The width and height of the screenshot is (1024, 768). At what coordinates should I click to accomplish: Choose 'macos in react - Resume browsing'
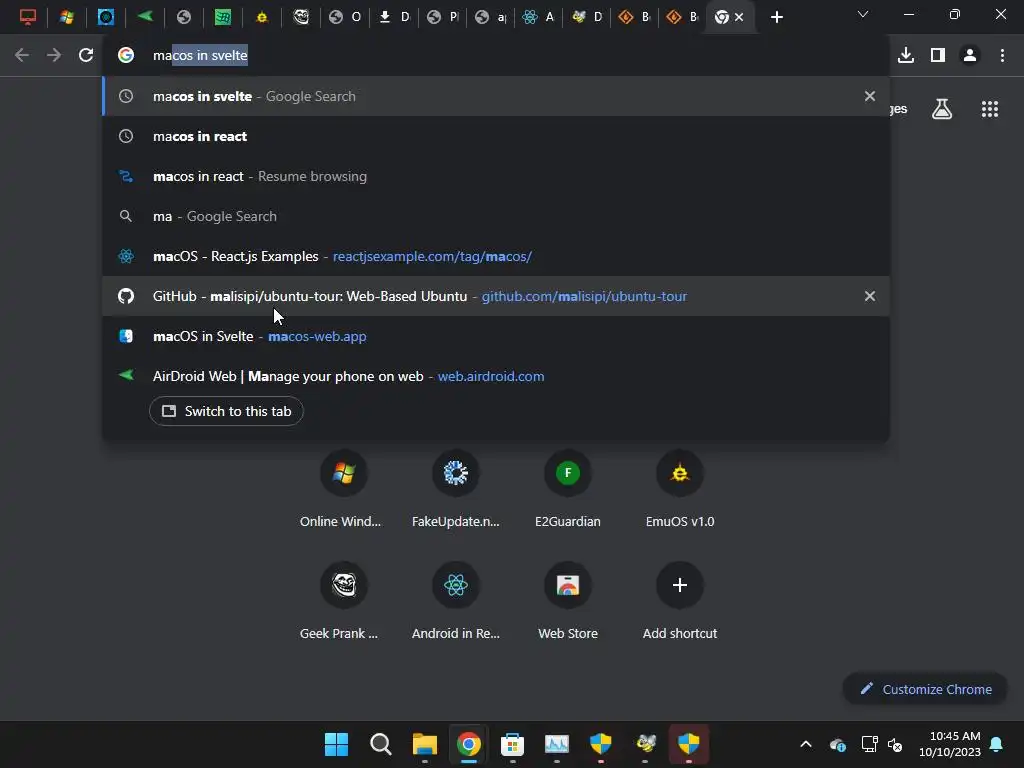click(496, 176)
